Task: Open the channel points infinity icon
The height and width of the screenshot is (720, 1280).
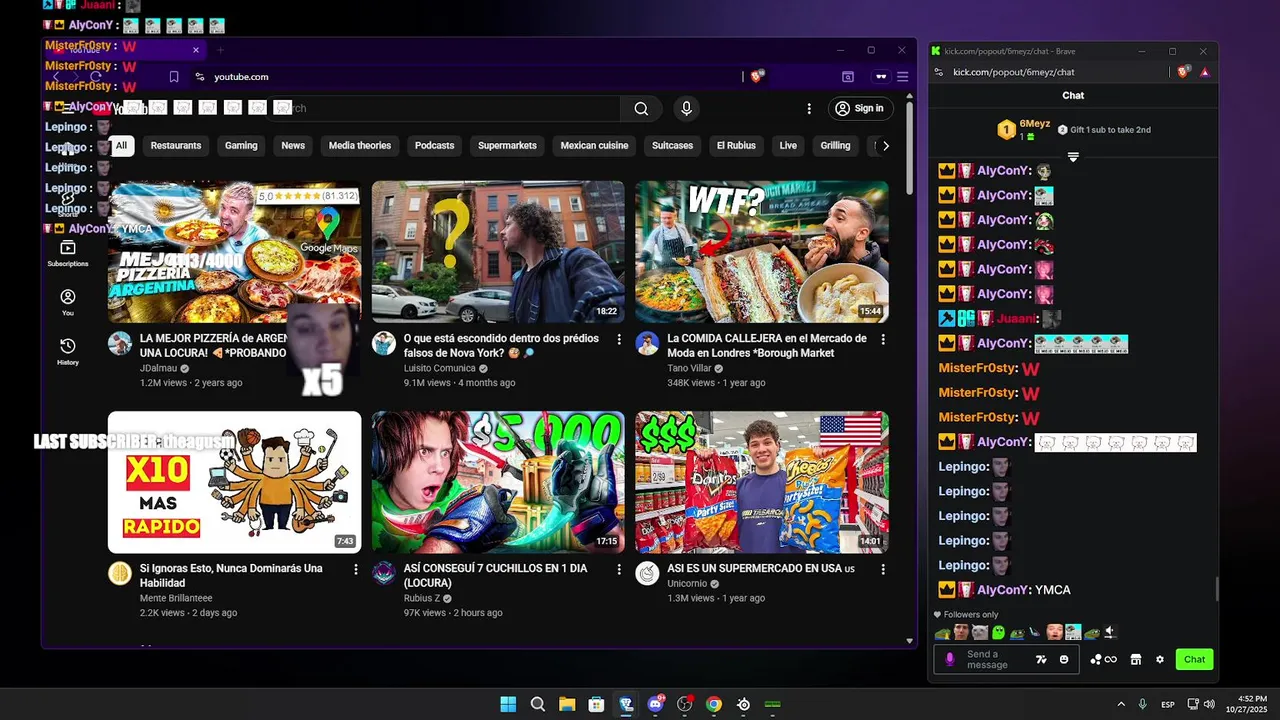Action: click(1104, 659)
